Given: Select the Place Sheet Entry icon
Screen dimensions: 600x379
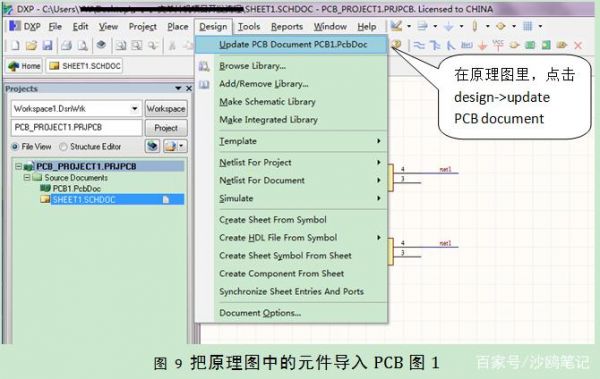Looking at the screenshot, I should tap(546, 46).
